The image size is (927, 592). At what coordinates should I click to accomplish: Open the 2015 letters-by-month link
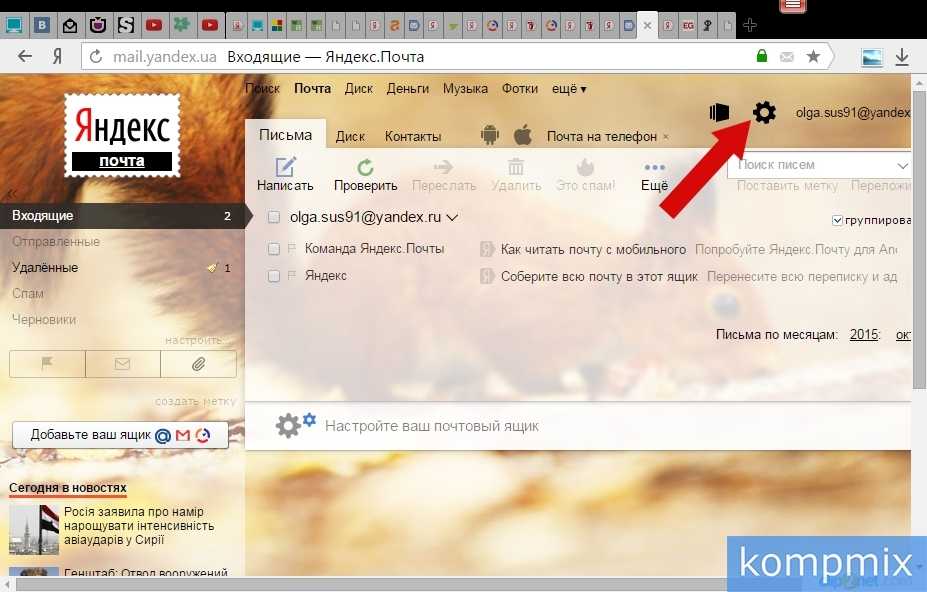(x=864, y=334)
